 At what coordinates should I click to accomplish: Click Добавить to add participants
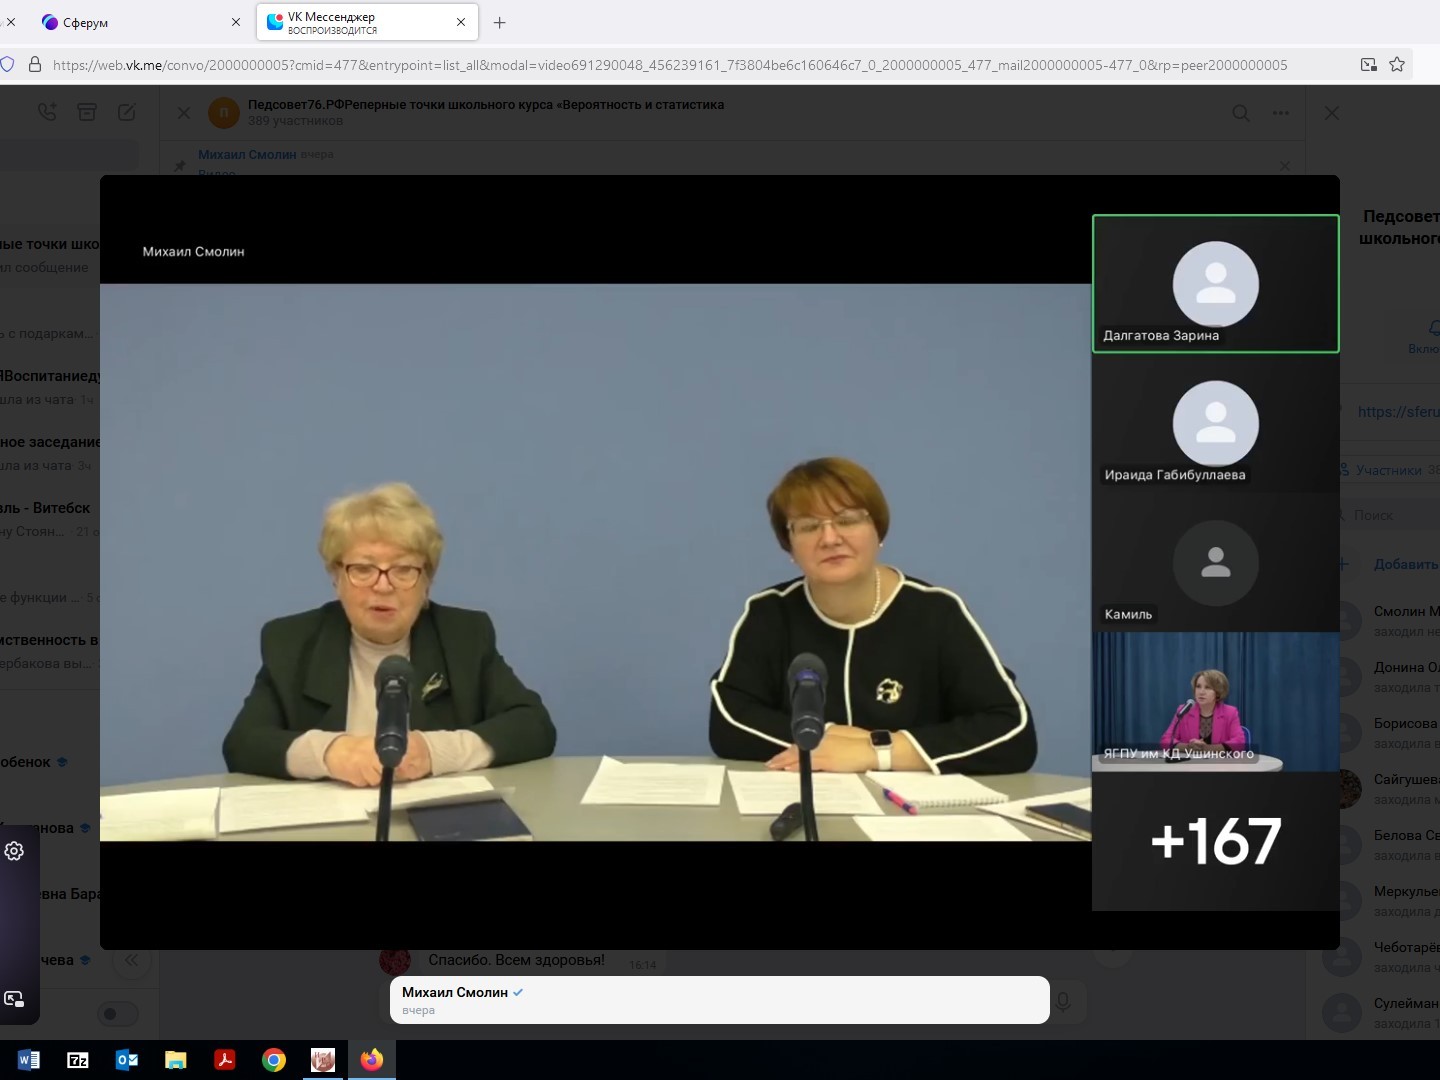pos(1405,564)
